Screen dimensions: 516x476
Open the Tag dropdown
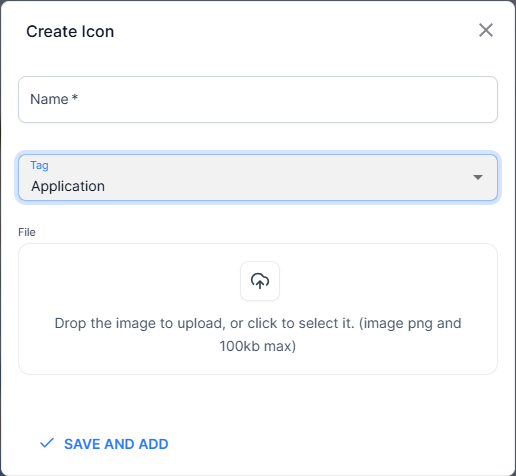click(x=258, y=177)
